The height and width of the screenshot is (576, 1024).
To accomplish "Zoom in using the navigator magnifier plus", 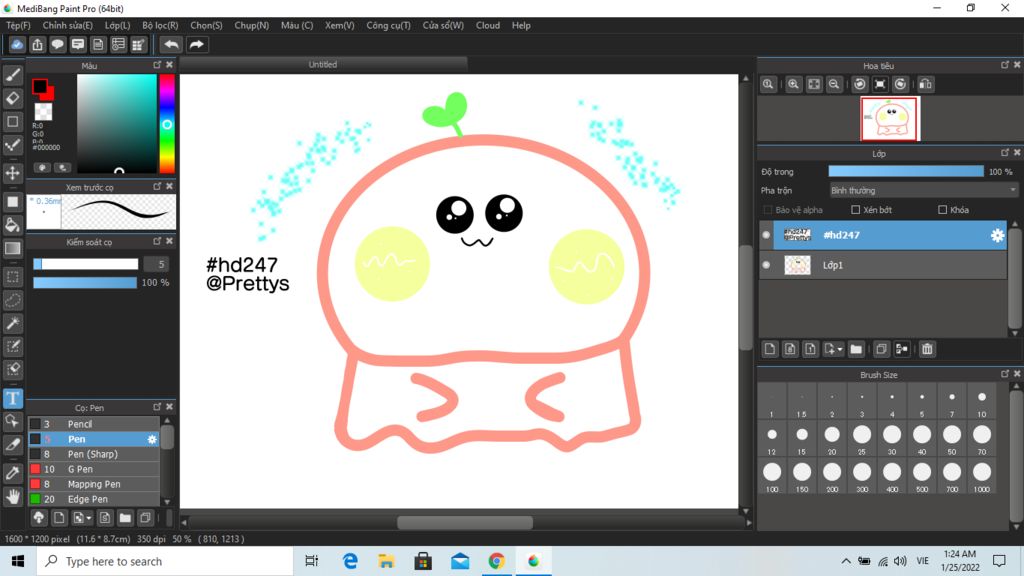I will [x=793, y=84].
